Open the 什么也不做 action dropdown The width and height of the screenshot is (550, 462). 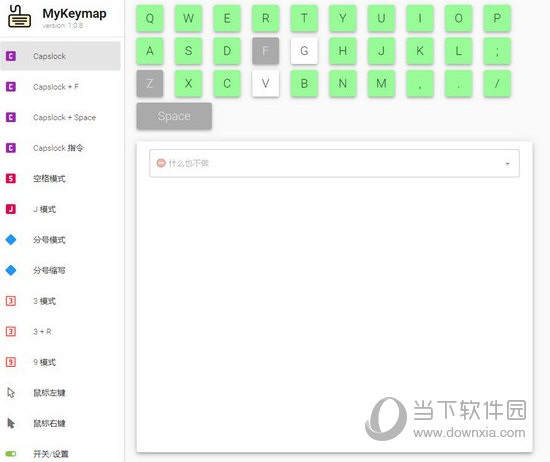coord(334,163)
